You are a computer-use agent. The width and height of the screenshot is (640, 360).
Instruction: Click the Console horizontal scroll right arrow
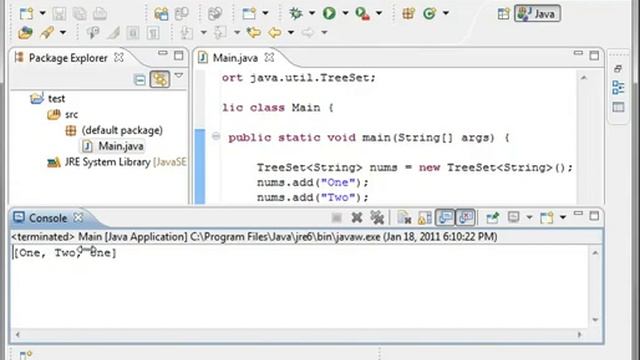580,335
